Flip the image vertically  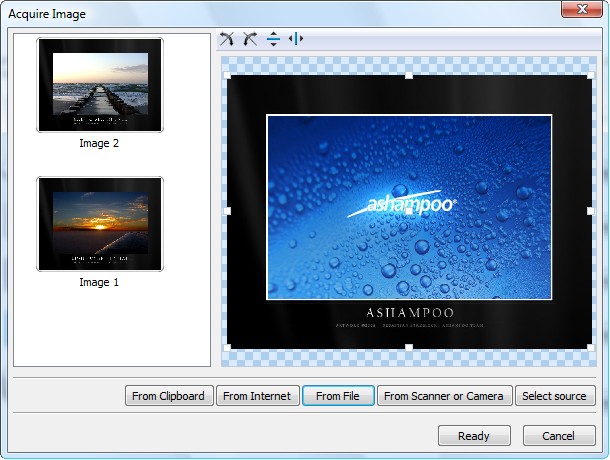coord(273,39)
